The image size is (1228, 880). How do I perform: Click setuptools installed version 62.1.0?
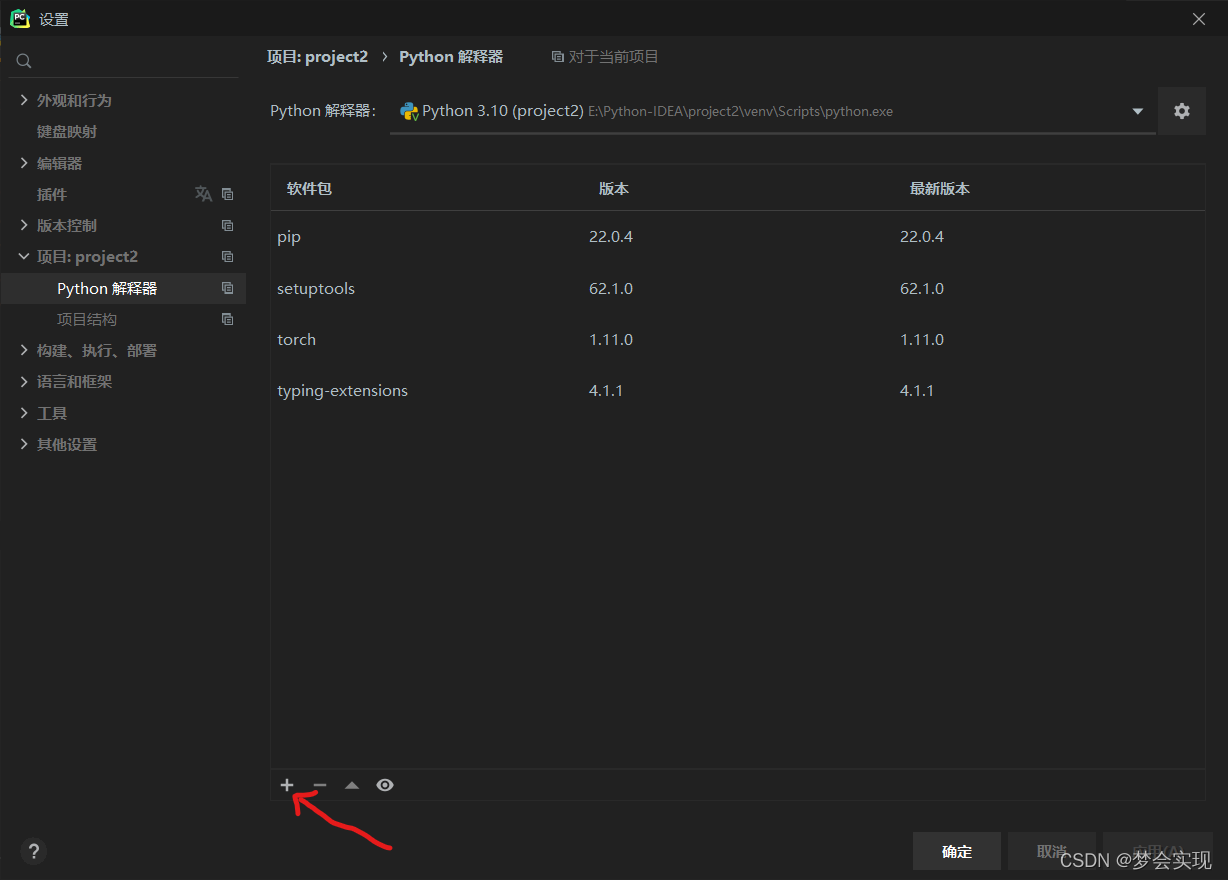[x=611, y=289]
